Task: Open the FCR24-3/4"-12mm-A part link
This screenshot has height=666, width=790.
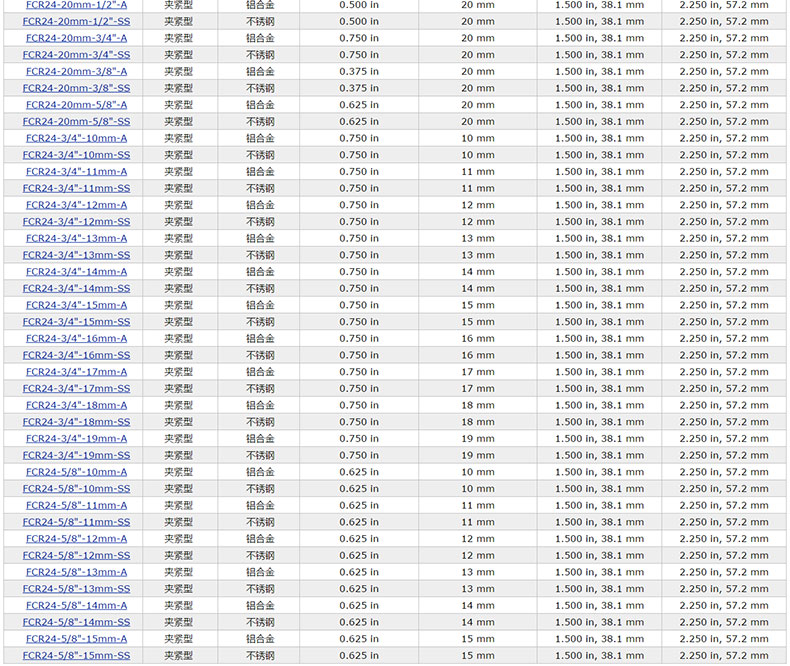Action: [76, 205]
